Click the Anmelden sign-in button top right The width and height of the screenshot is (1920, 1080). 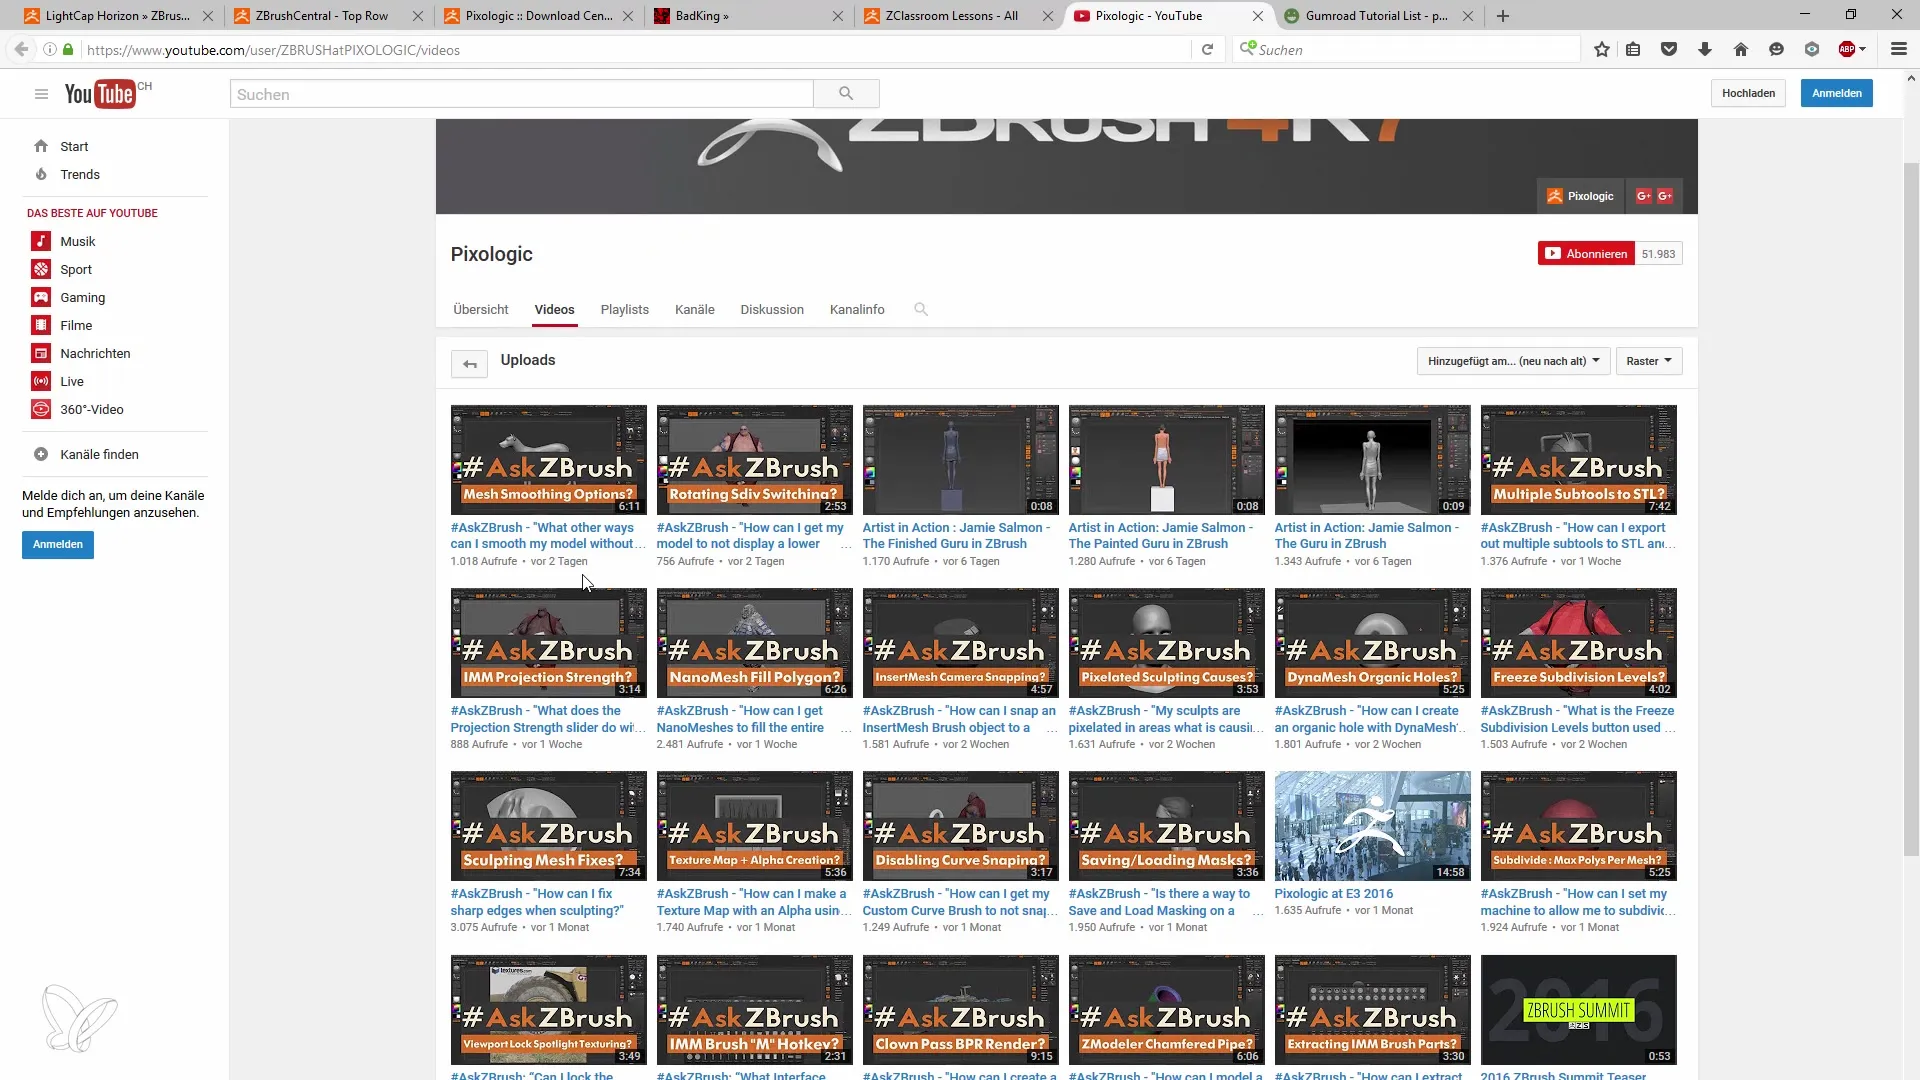(1837, 92)
